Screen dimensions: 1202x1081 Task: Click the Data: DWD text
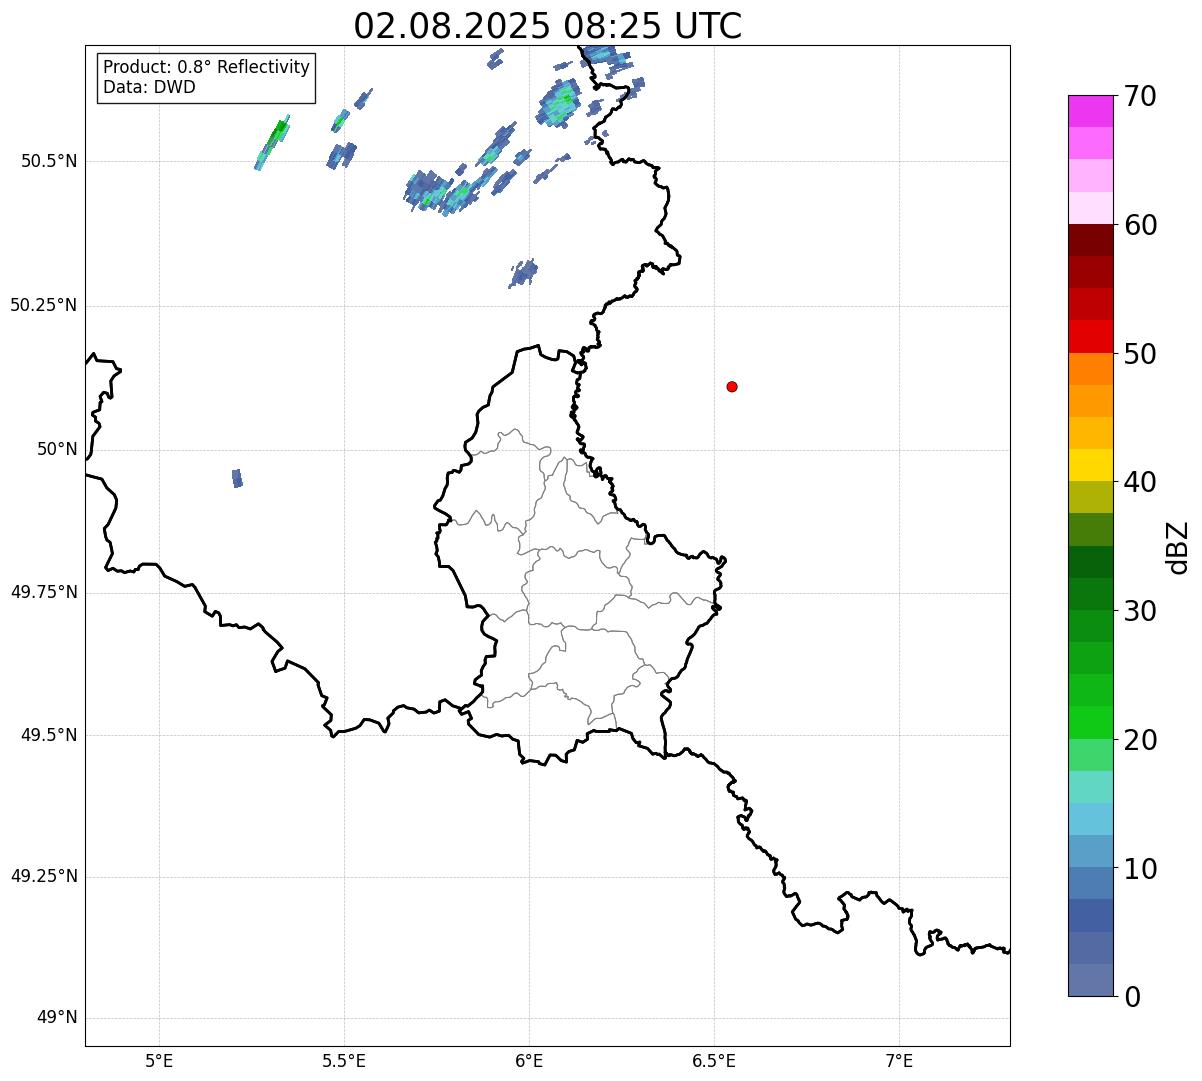click(149, 87)
